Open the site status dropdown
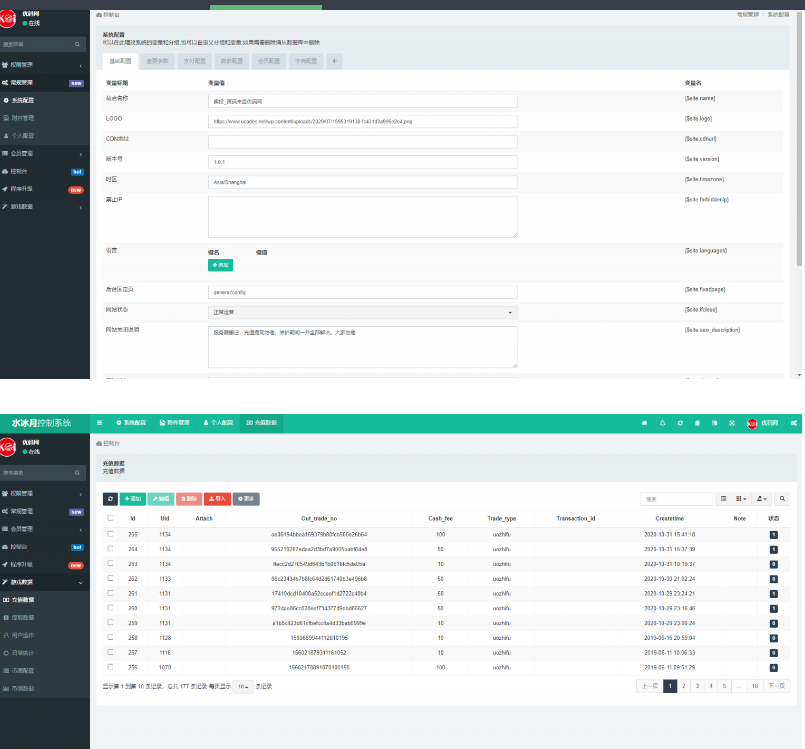The image size is (805, 749). [362, 312]
